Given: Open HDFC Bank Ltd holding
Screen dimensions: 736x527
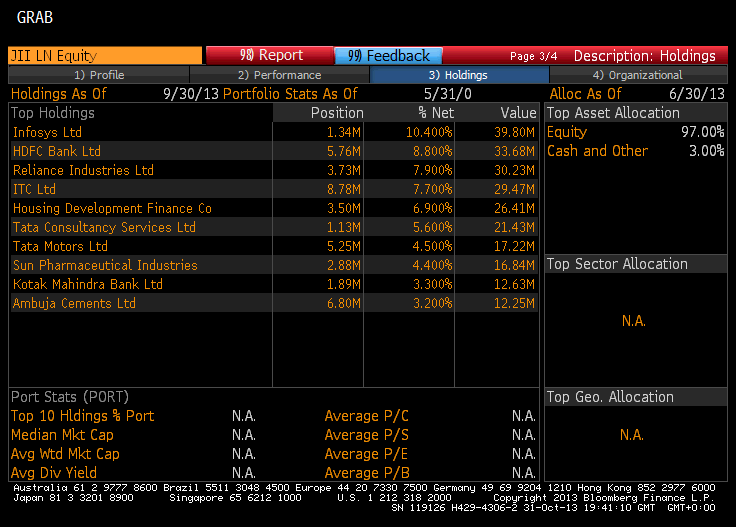Looking at the screenshot, I should [x=57, y=151].
